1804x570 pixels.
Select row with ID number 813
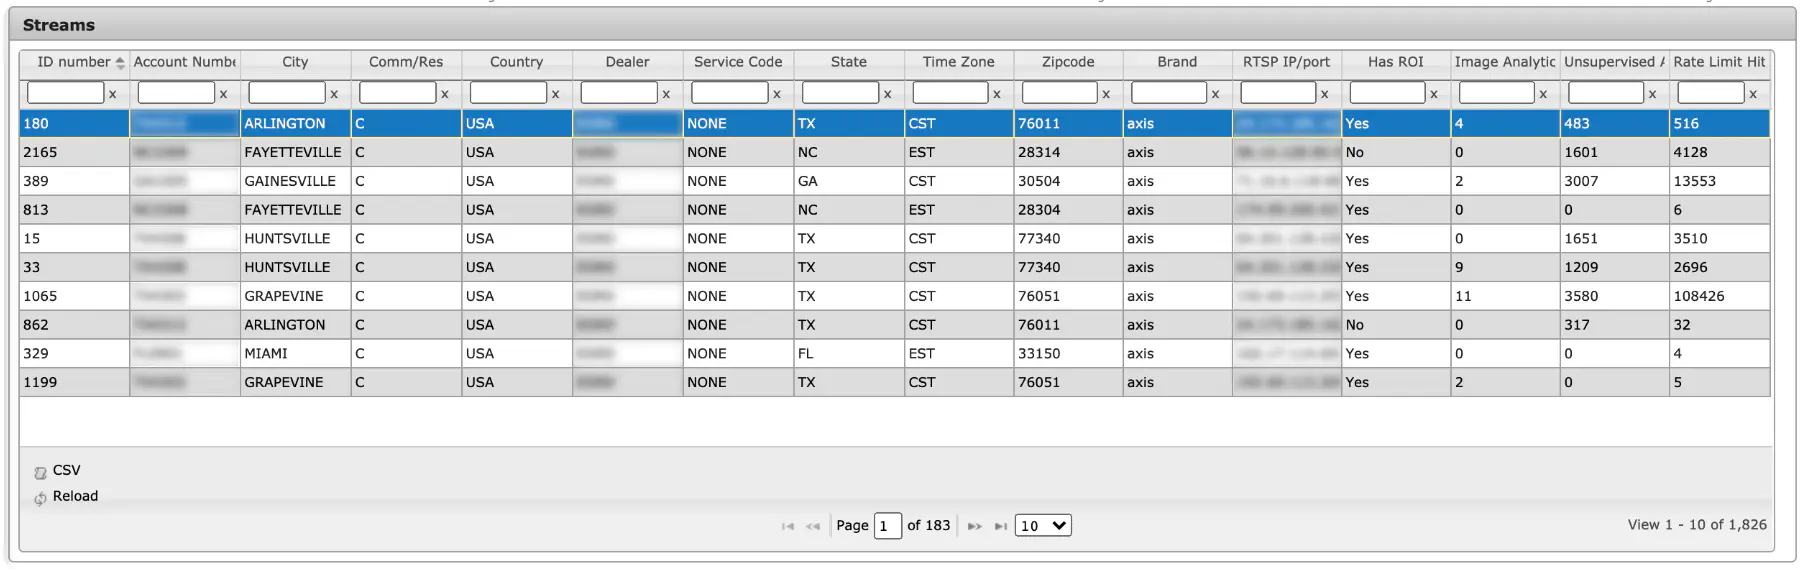(895, 210)
